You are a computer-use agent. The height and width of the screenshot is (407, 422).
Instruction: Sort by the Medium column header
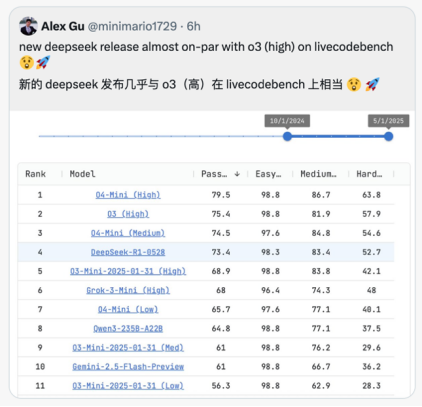point(319,174)
